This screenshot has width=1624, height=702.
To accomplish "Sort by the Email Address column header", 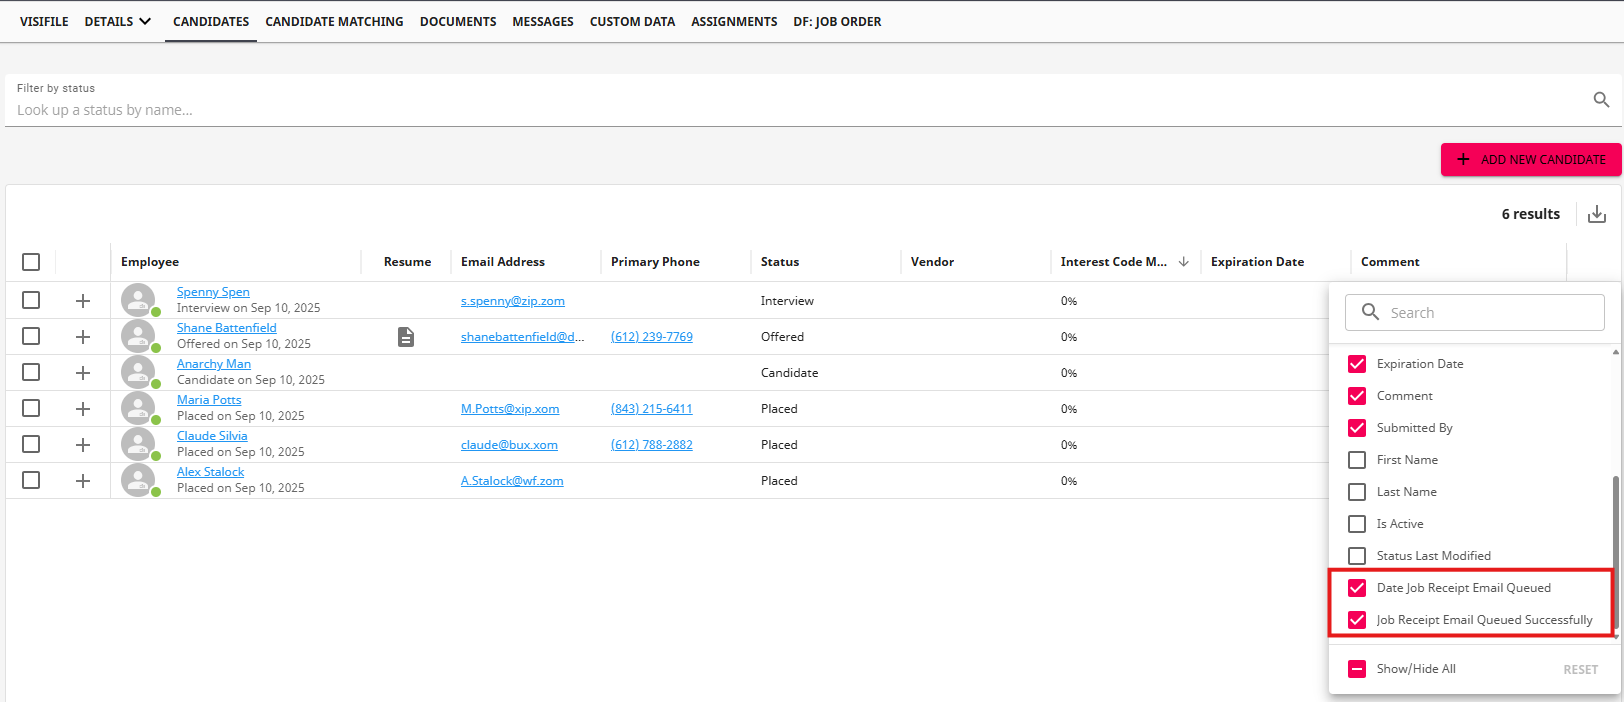I will [x=503, y=262].
